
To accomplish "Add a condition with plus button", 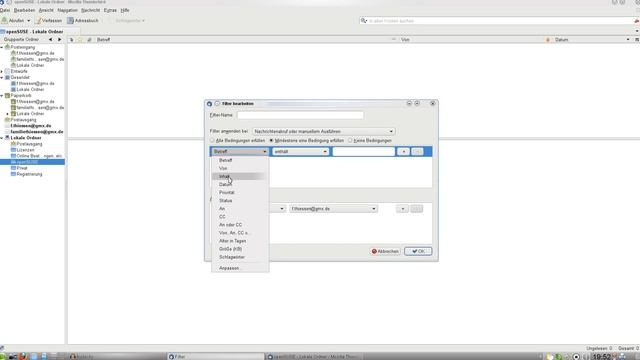I will tap(403, 151).
